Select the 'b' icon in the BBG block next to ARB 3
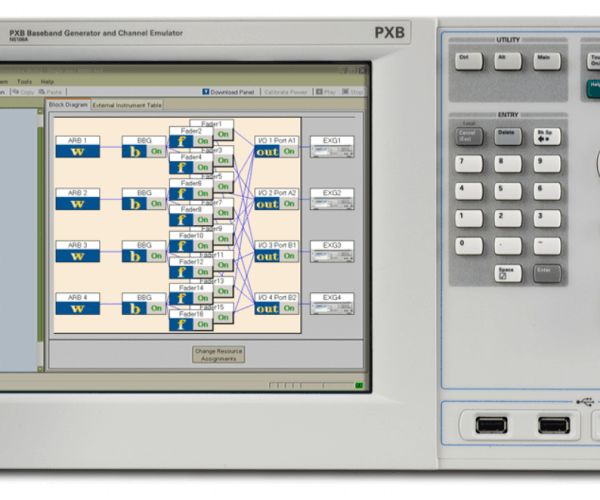This screenshot has height=500, width=600. click(x=135, y=256)
